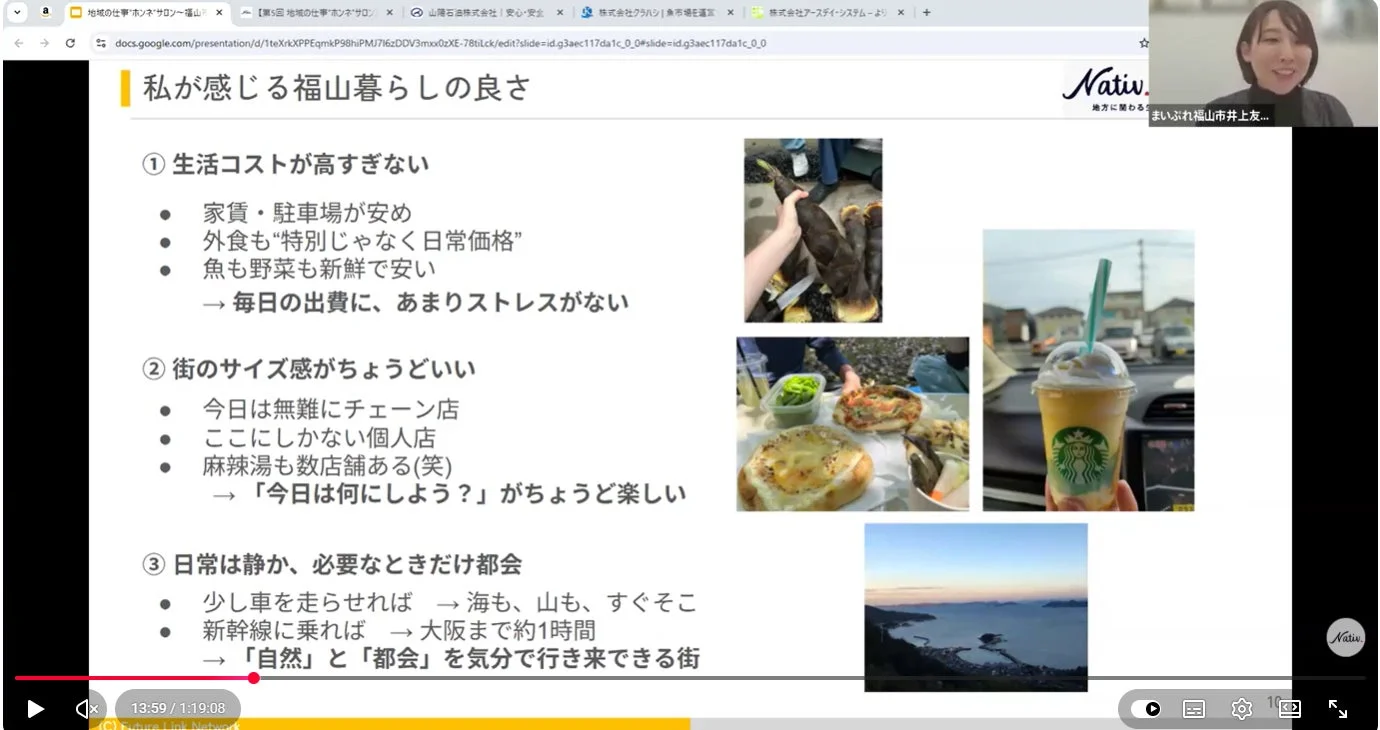1380x730 pixels.
Task: Reload the page with the refresh icon
Action: 68,43
